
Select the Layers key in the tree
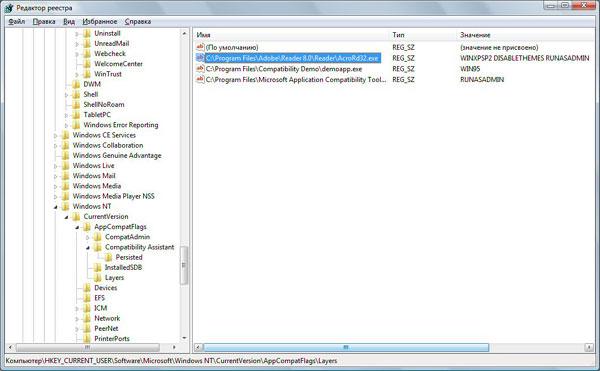click(114, 278)
